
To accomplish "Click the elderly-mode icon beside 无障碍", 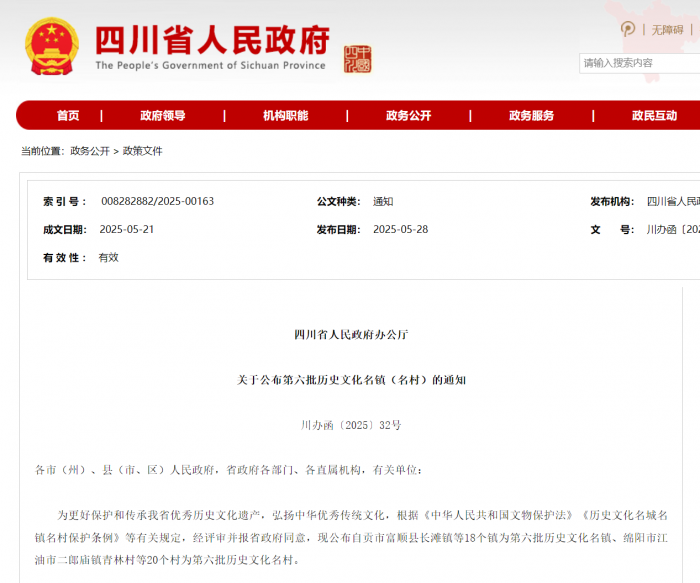I will pyautogui.click(x=628, y=29).
